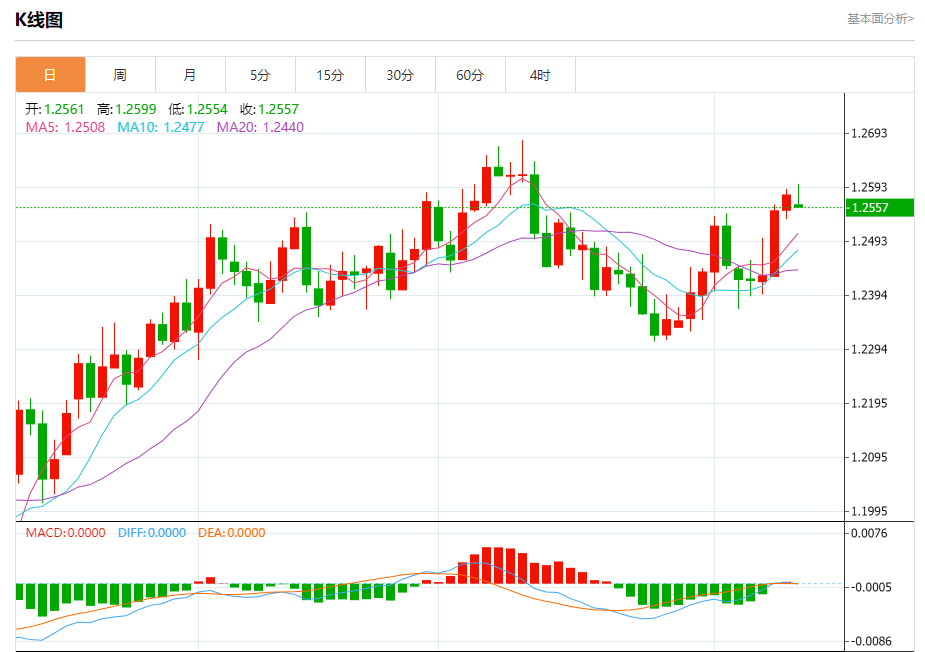The image size is (925, 652).
Task: Click the DIFF:0.0000 indicator label
Action: tap(152, 533)
